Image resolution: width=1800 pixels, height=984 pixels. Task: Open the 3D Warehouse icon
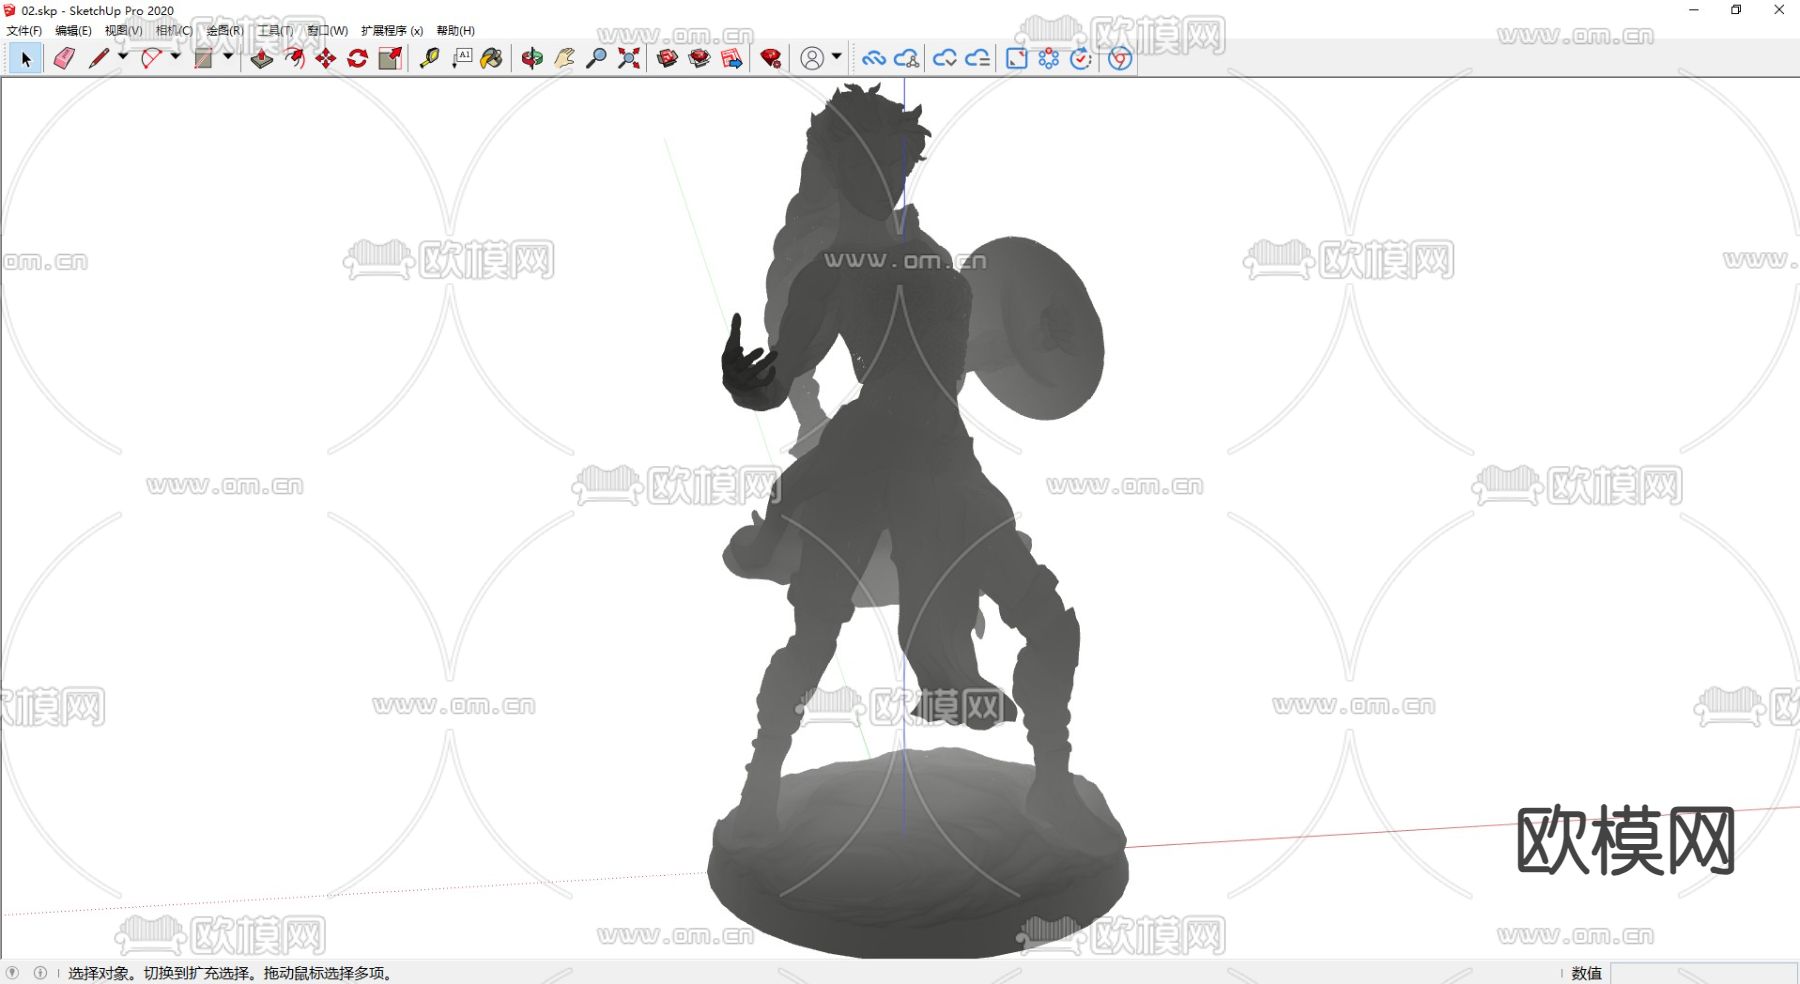[x=667, y=59]
